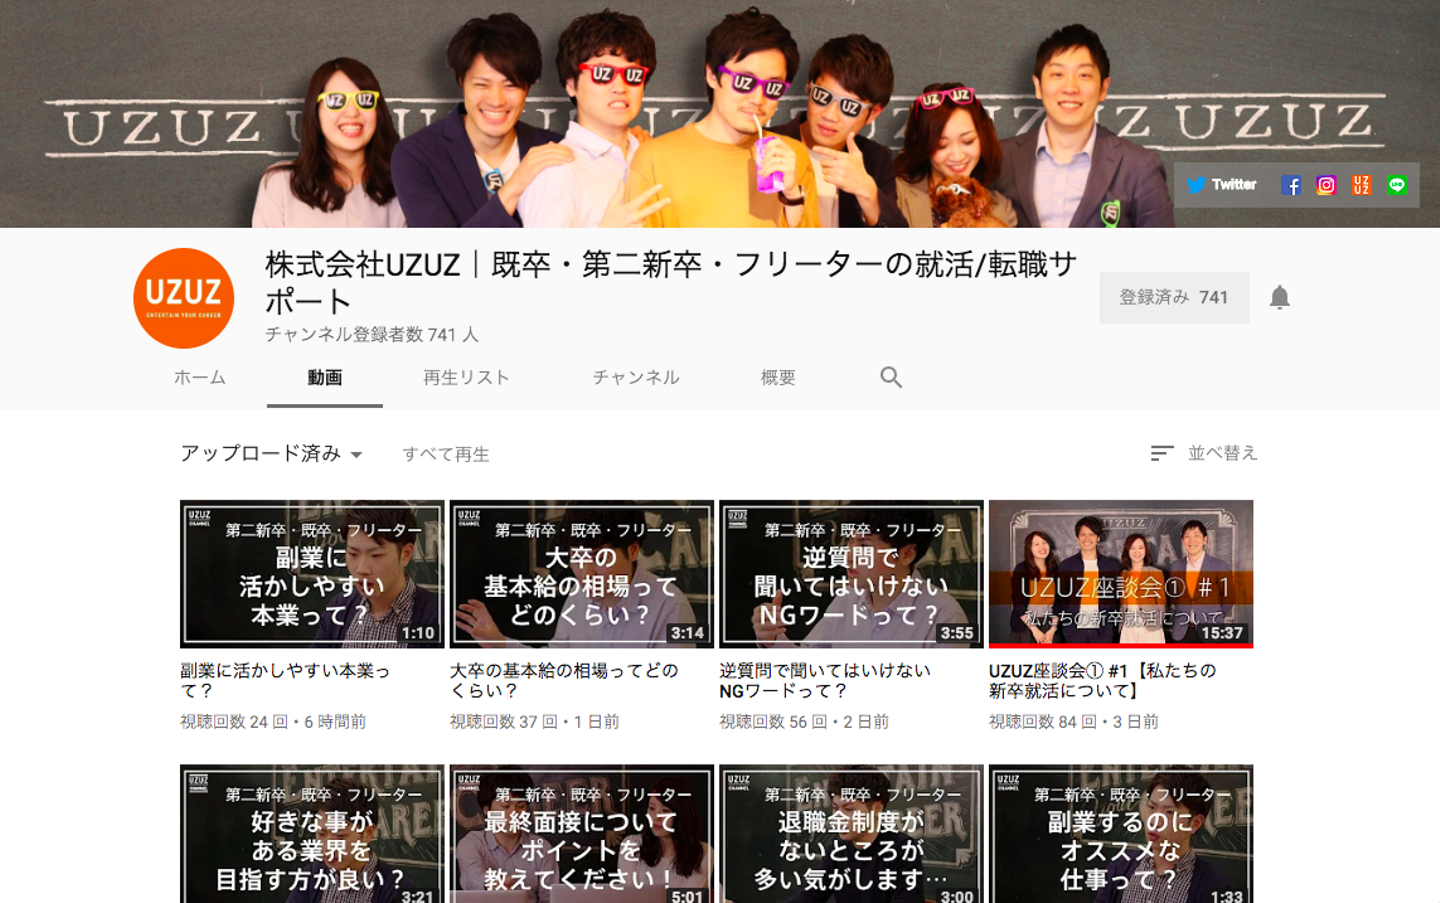Open the 逆質問で聞いてはいけないNGワードって？ title link

(x=825, y=680)
